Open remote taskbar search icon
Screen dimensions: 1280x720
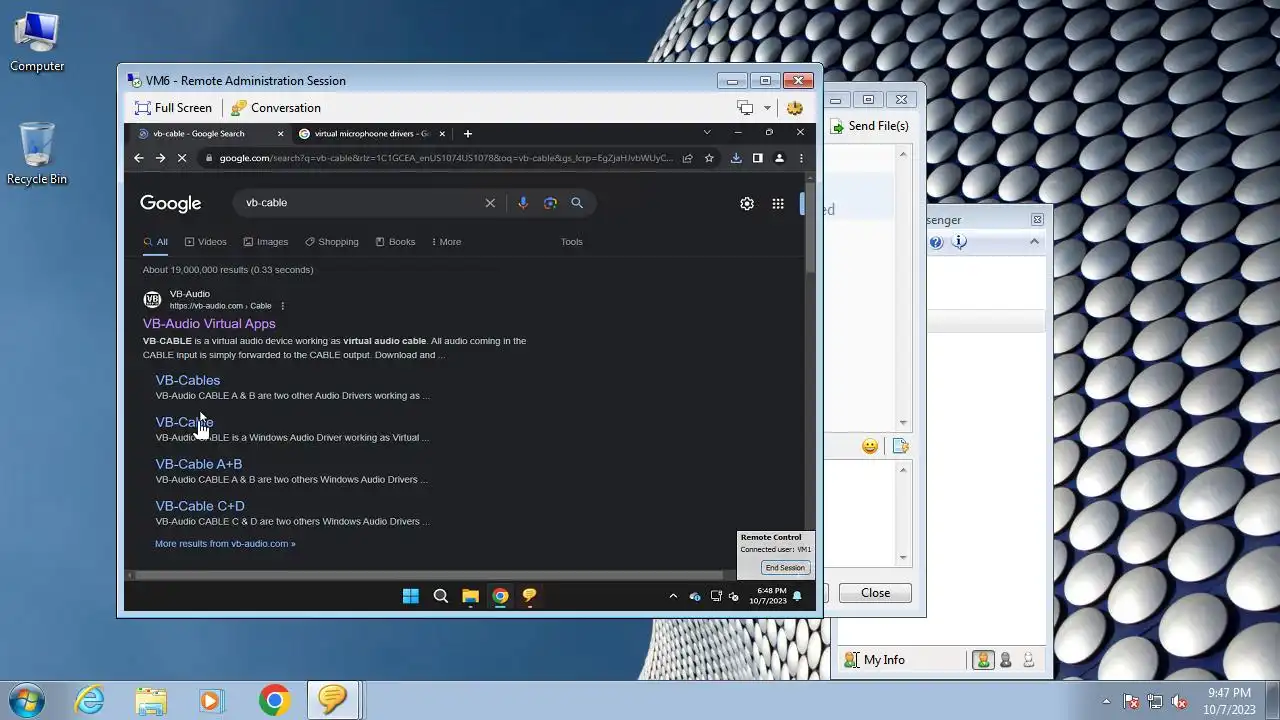tap(440, 596)
